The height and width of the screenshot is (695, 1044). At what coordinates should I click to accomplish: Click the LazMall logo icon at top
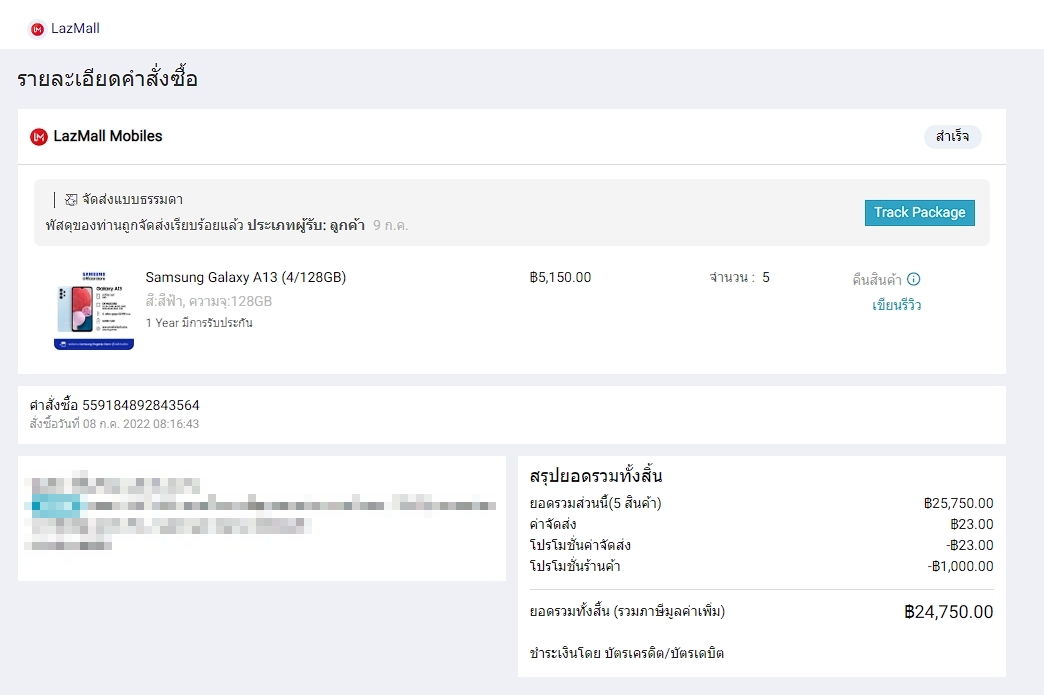pos(37,29)
